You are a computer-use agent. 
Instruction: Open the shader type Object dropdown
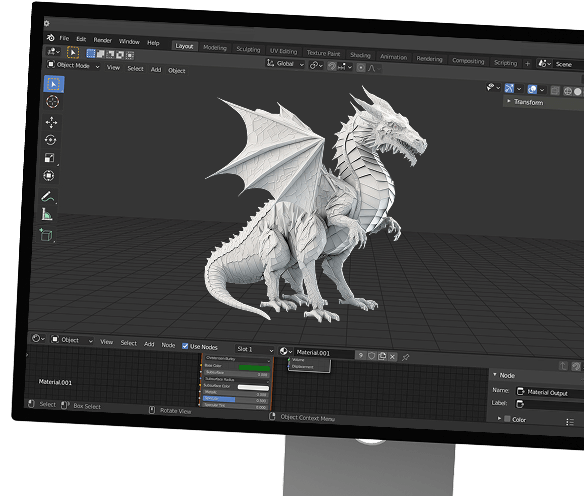(x=72, y=340)
